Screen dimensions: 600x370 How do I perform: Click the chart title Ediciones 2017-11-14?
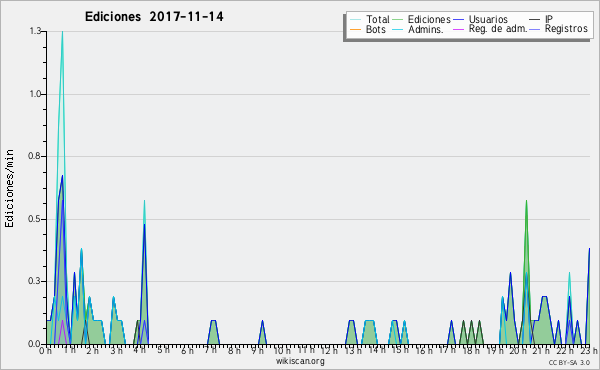click(x=154, y=17)
